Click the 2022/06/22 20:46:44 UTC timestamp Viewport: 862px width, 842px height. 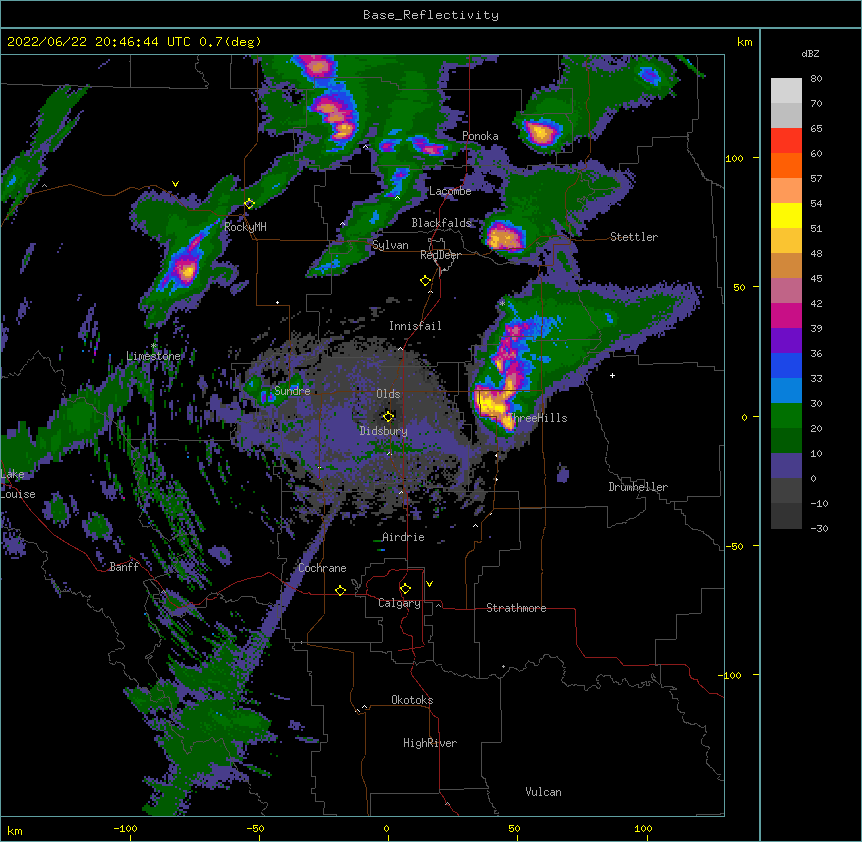pos(99,42)
